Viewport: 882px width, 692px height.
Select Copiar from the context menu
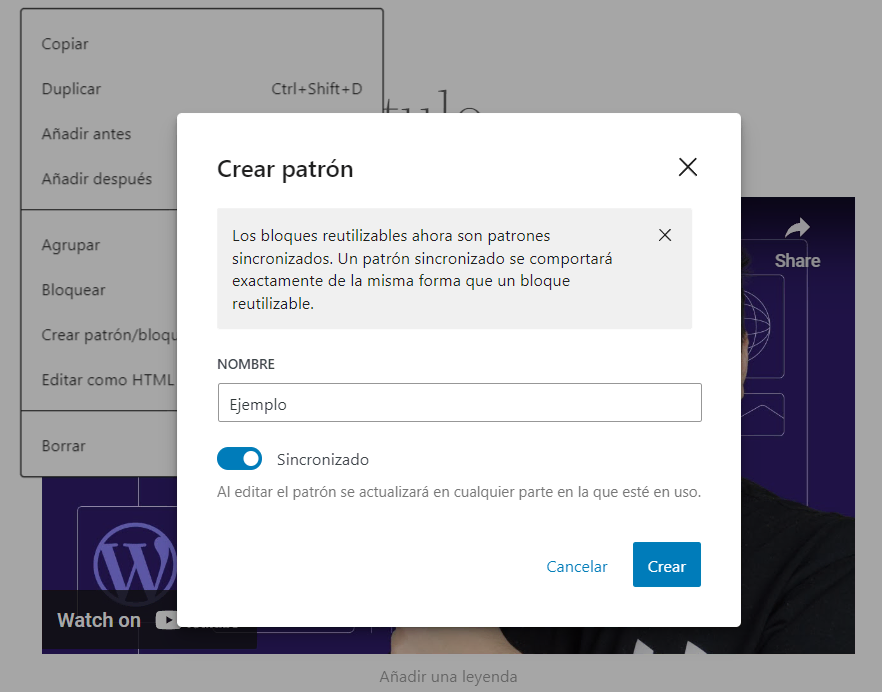coord(65,44)
